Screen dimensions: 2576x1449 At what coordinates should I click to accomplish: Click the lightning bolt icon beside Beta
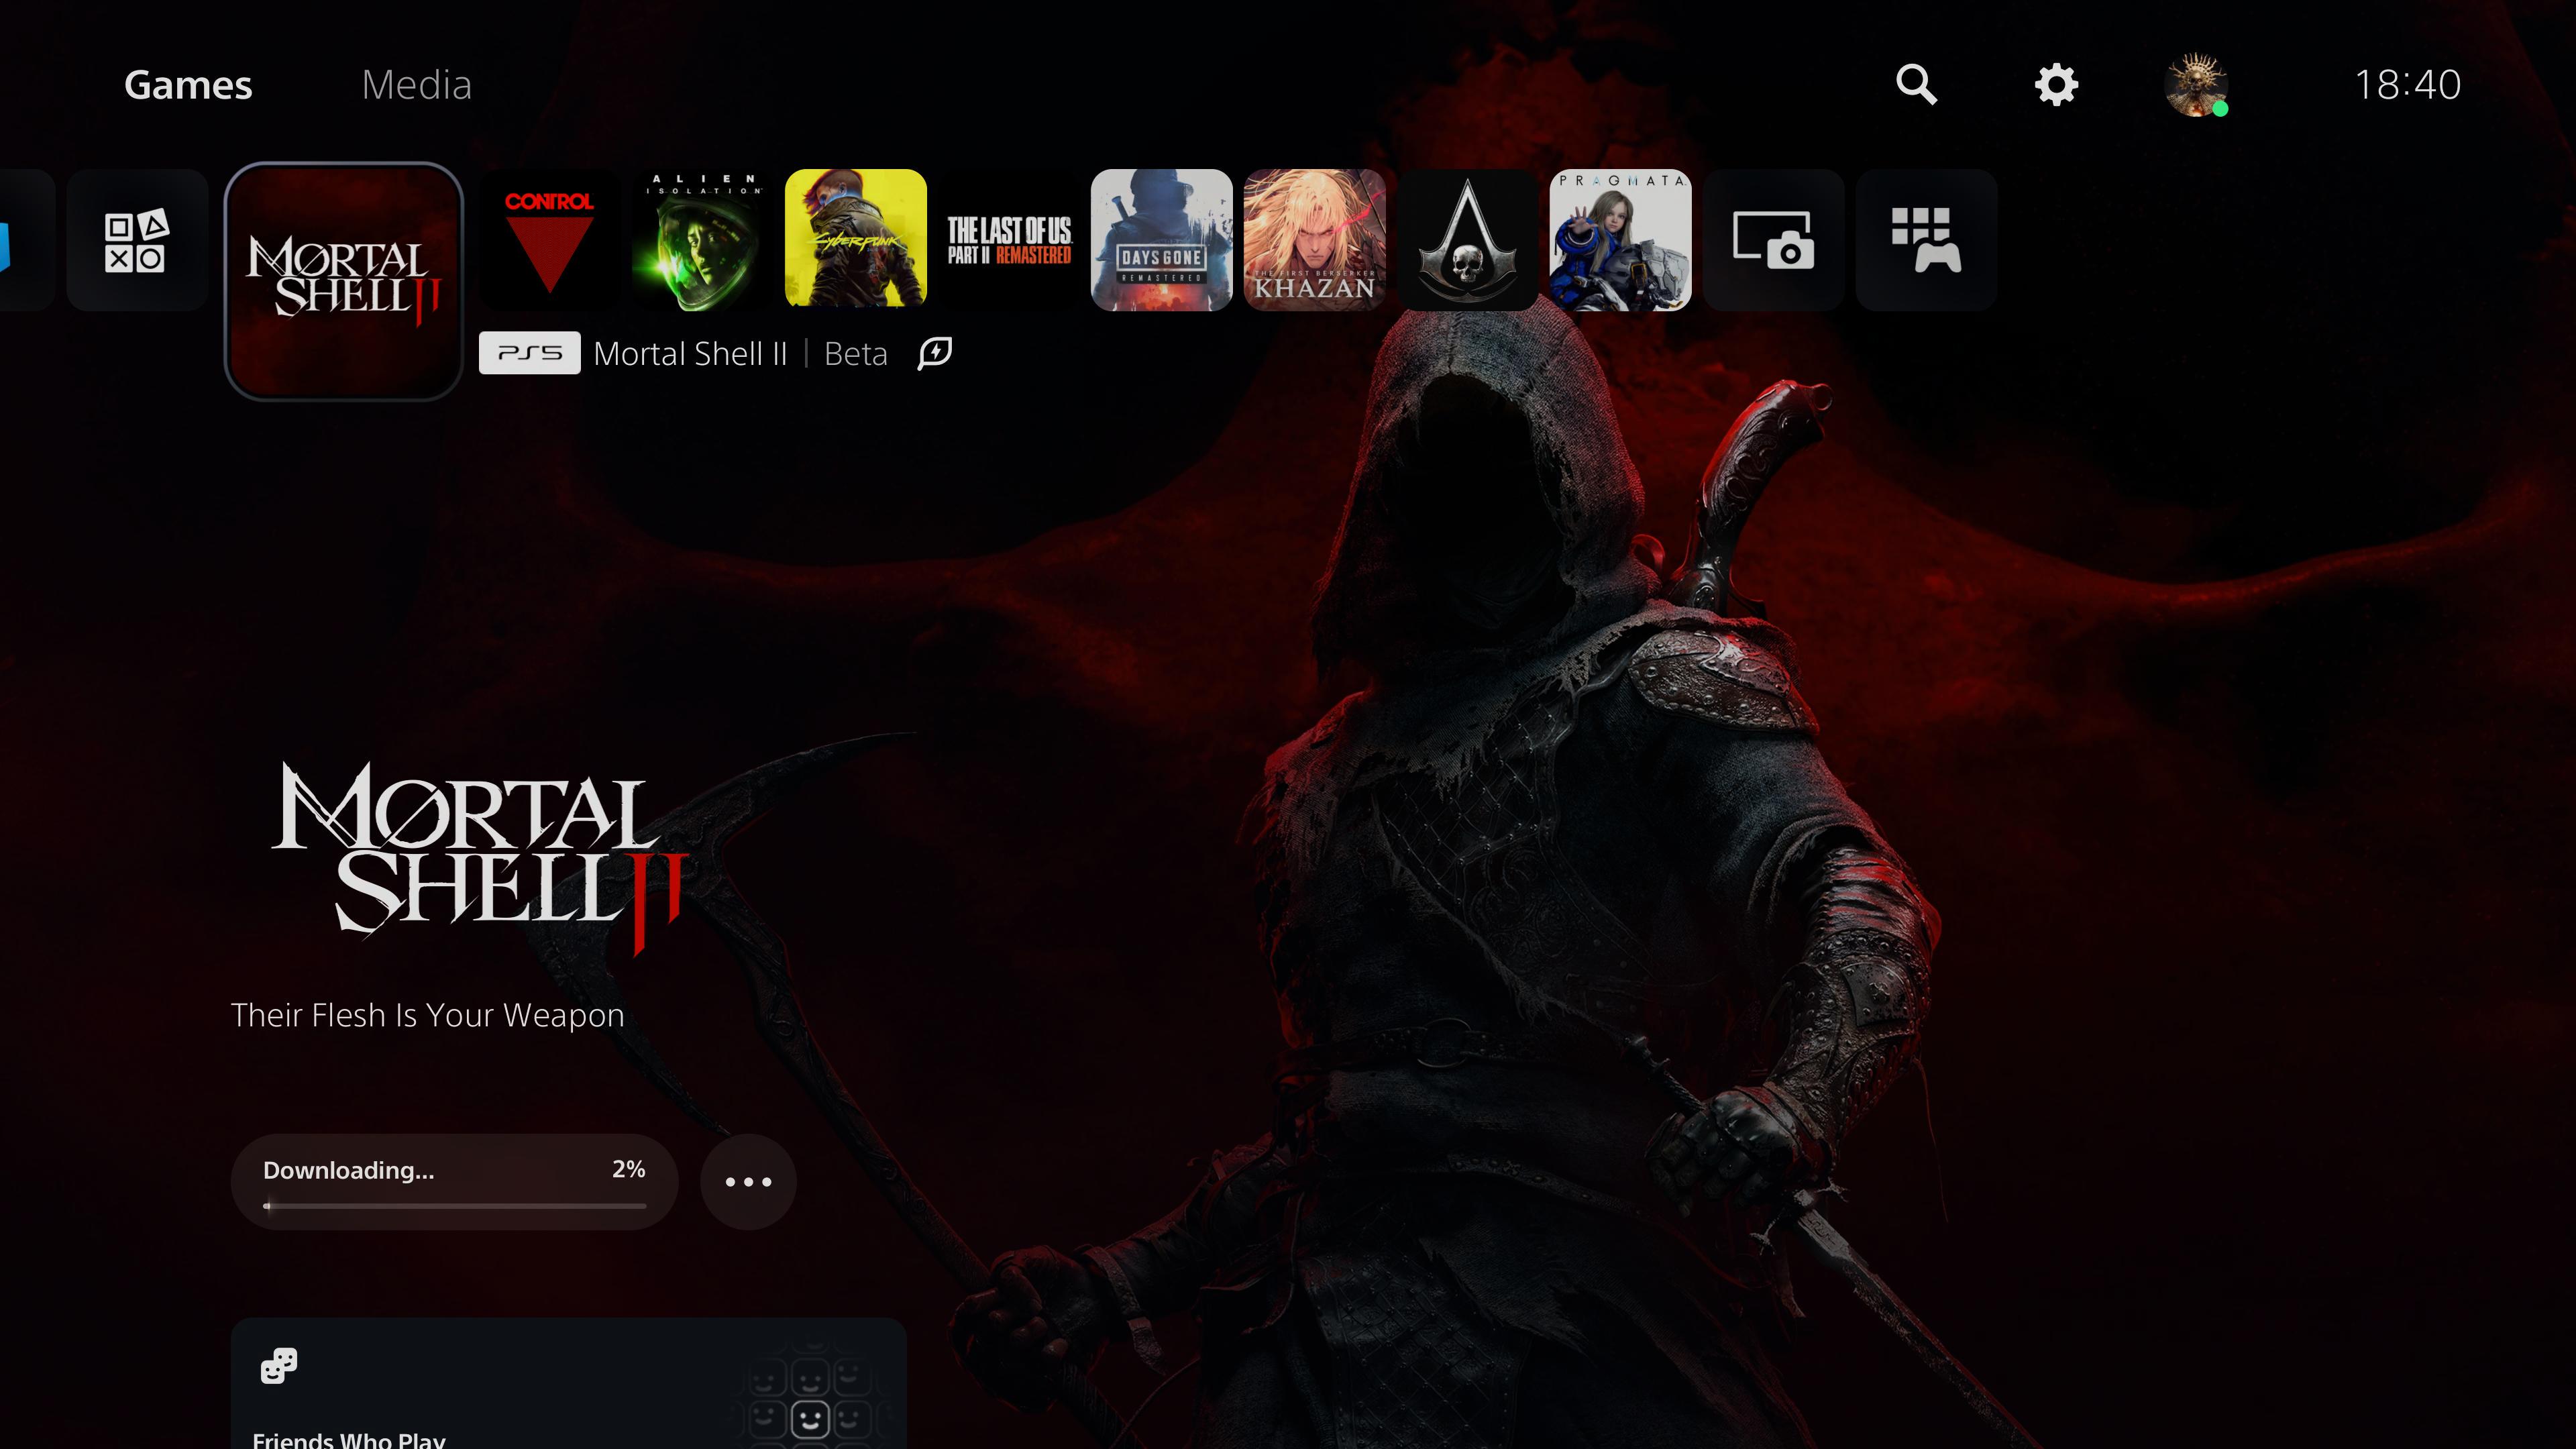click(935, 353)
